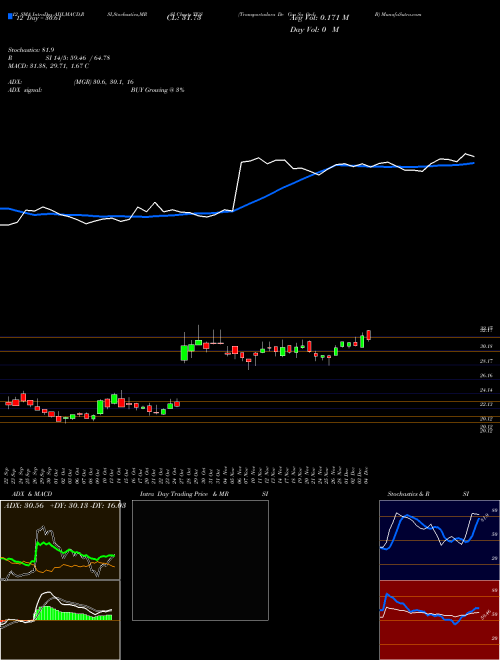The image size is (500, 660).
Task: Click the 30.18 price axis label
Action: pyautogui.click(x=486, y=346)
